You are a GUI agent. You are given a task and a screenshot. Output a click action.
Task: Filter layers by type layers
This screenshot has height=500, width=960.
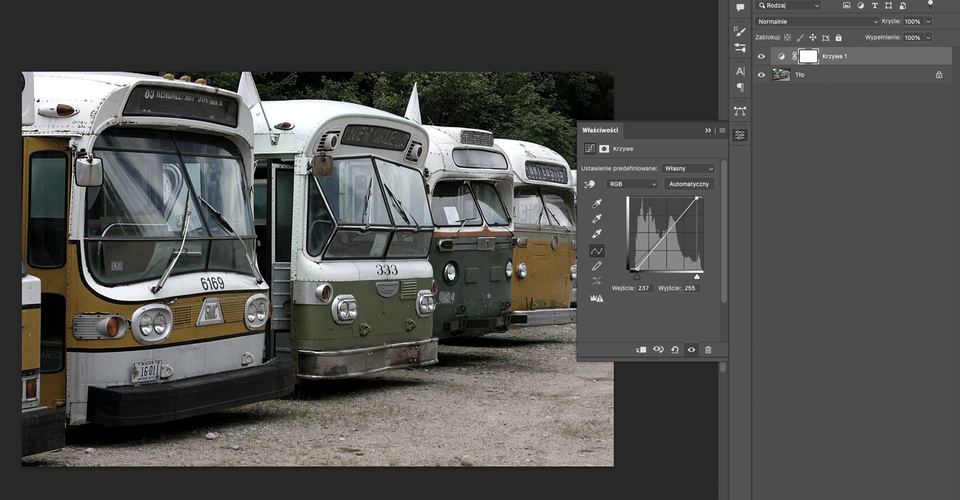[x=874, y=6]
